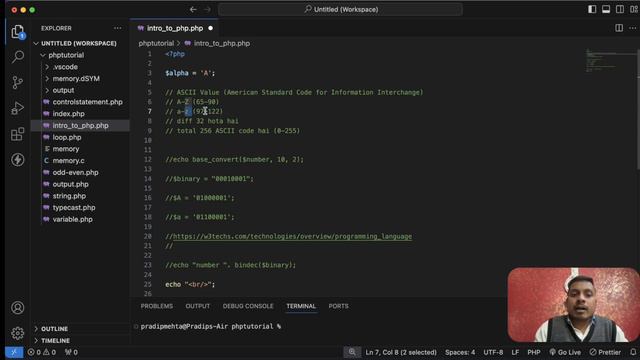640x360 pixels.
Task: Switch to the PORTS panel tab
Action: [338, 306]
